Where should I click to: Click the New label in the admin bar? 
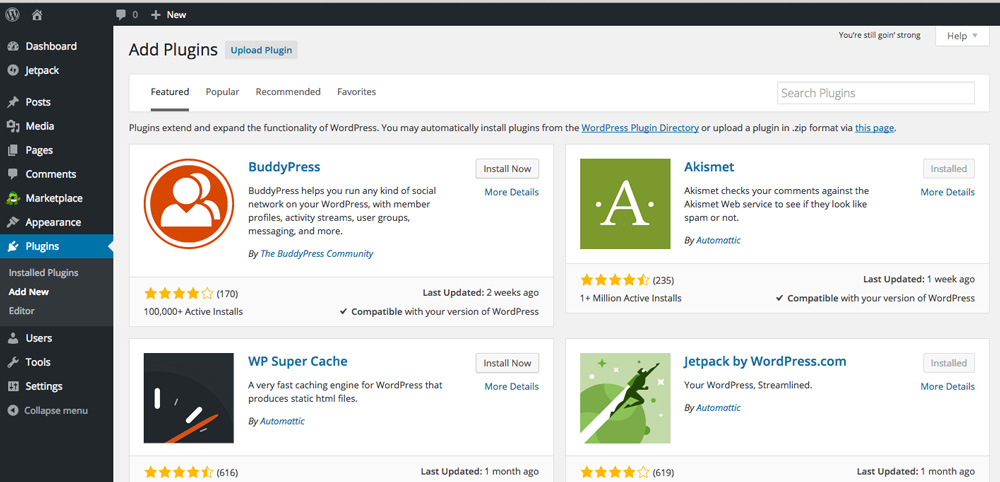(x=177, y=14)
